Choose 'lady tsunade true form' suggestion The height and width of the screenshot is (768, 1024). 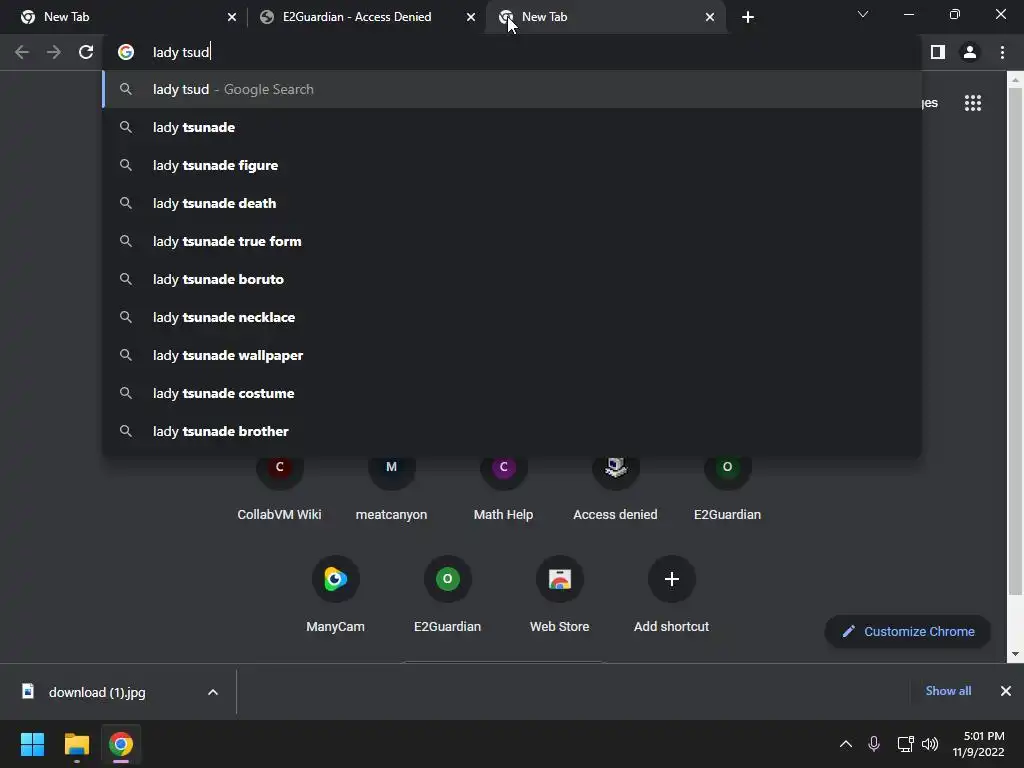coord(512,241)
